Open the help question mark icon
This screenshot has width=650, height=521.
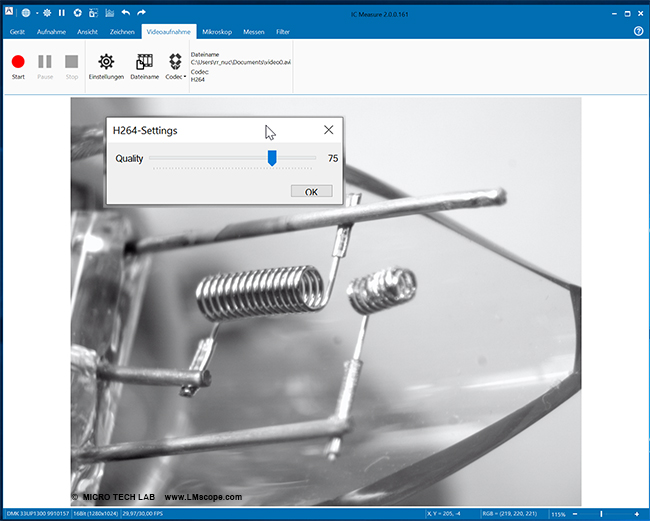pos(638,31)
